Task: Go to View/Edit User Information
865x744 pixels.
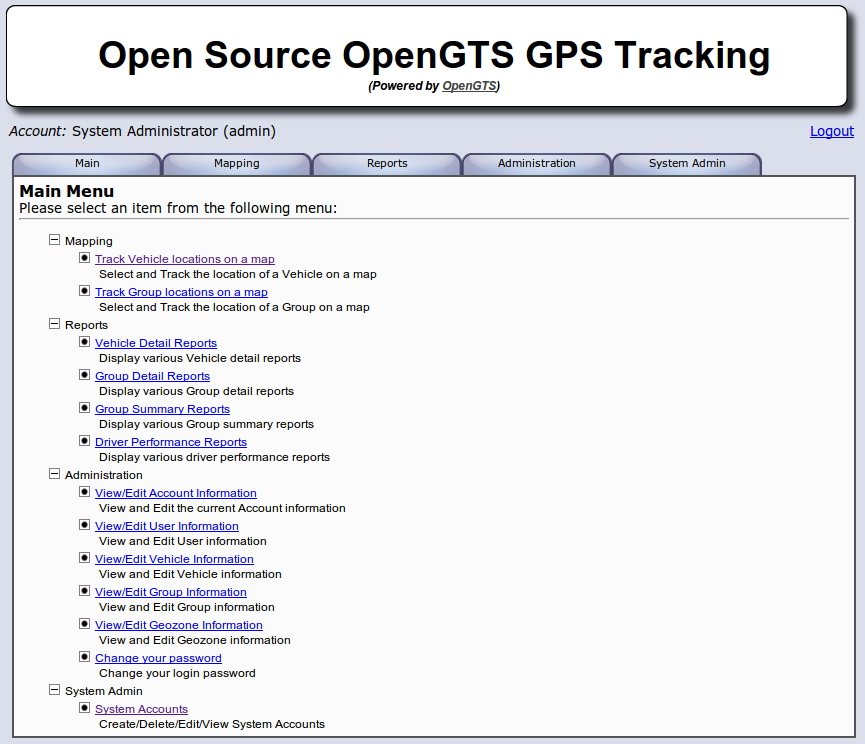Action: coord(166,526)
